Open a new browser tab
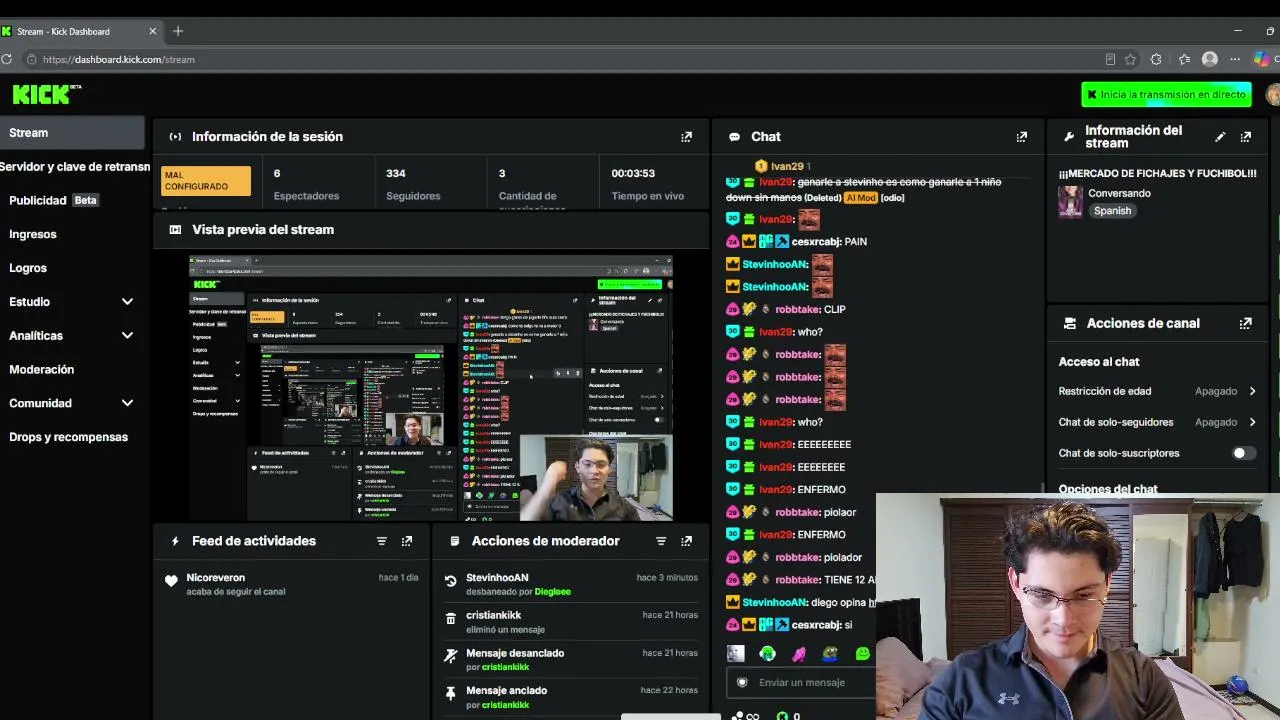This screenshot has height=720, width=1280. 178,31
